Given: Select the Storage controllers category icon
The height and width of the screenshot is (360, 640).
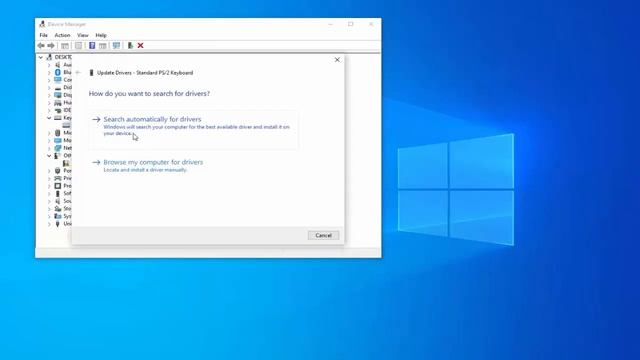Looking at the screenshot, I should pyautogui.click(x=58, y=209).
